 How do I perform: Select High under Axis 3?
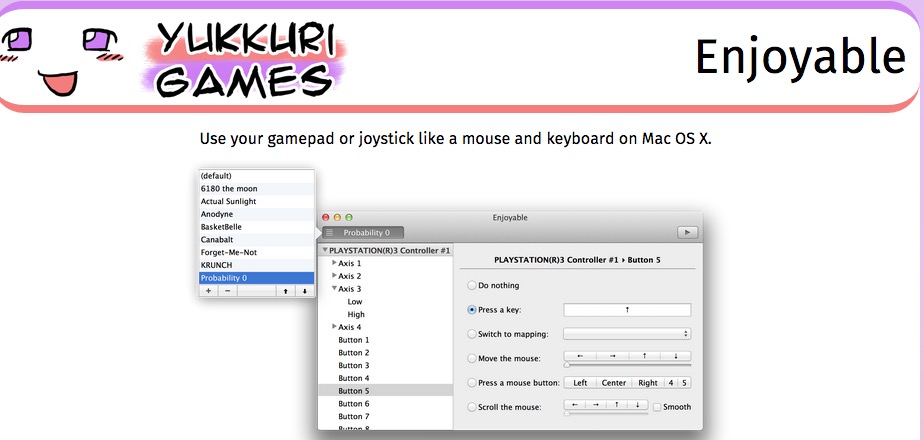pyautogui.click(x=356, y=315)
